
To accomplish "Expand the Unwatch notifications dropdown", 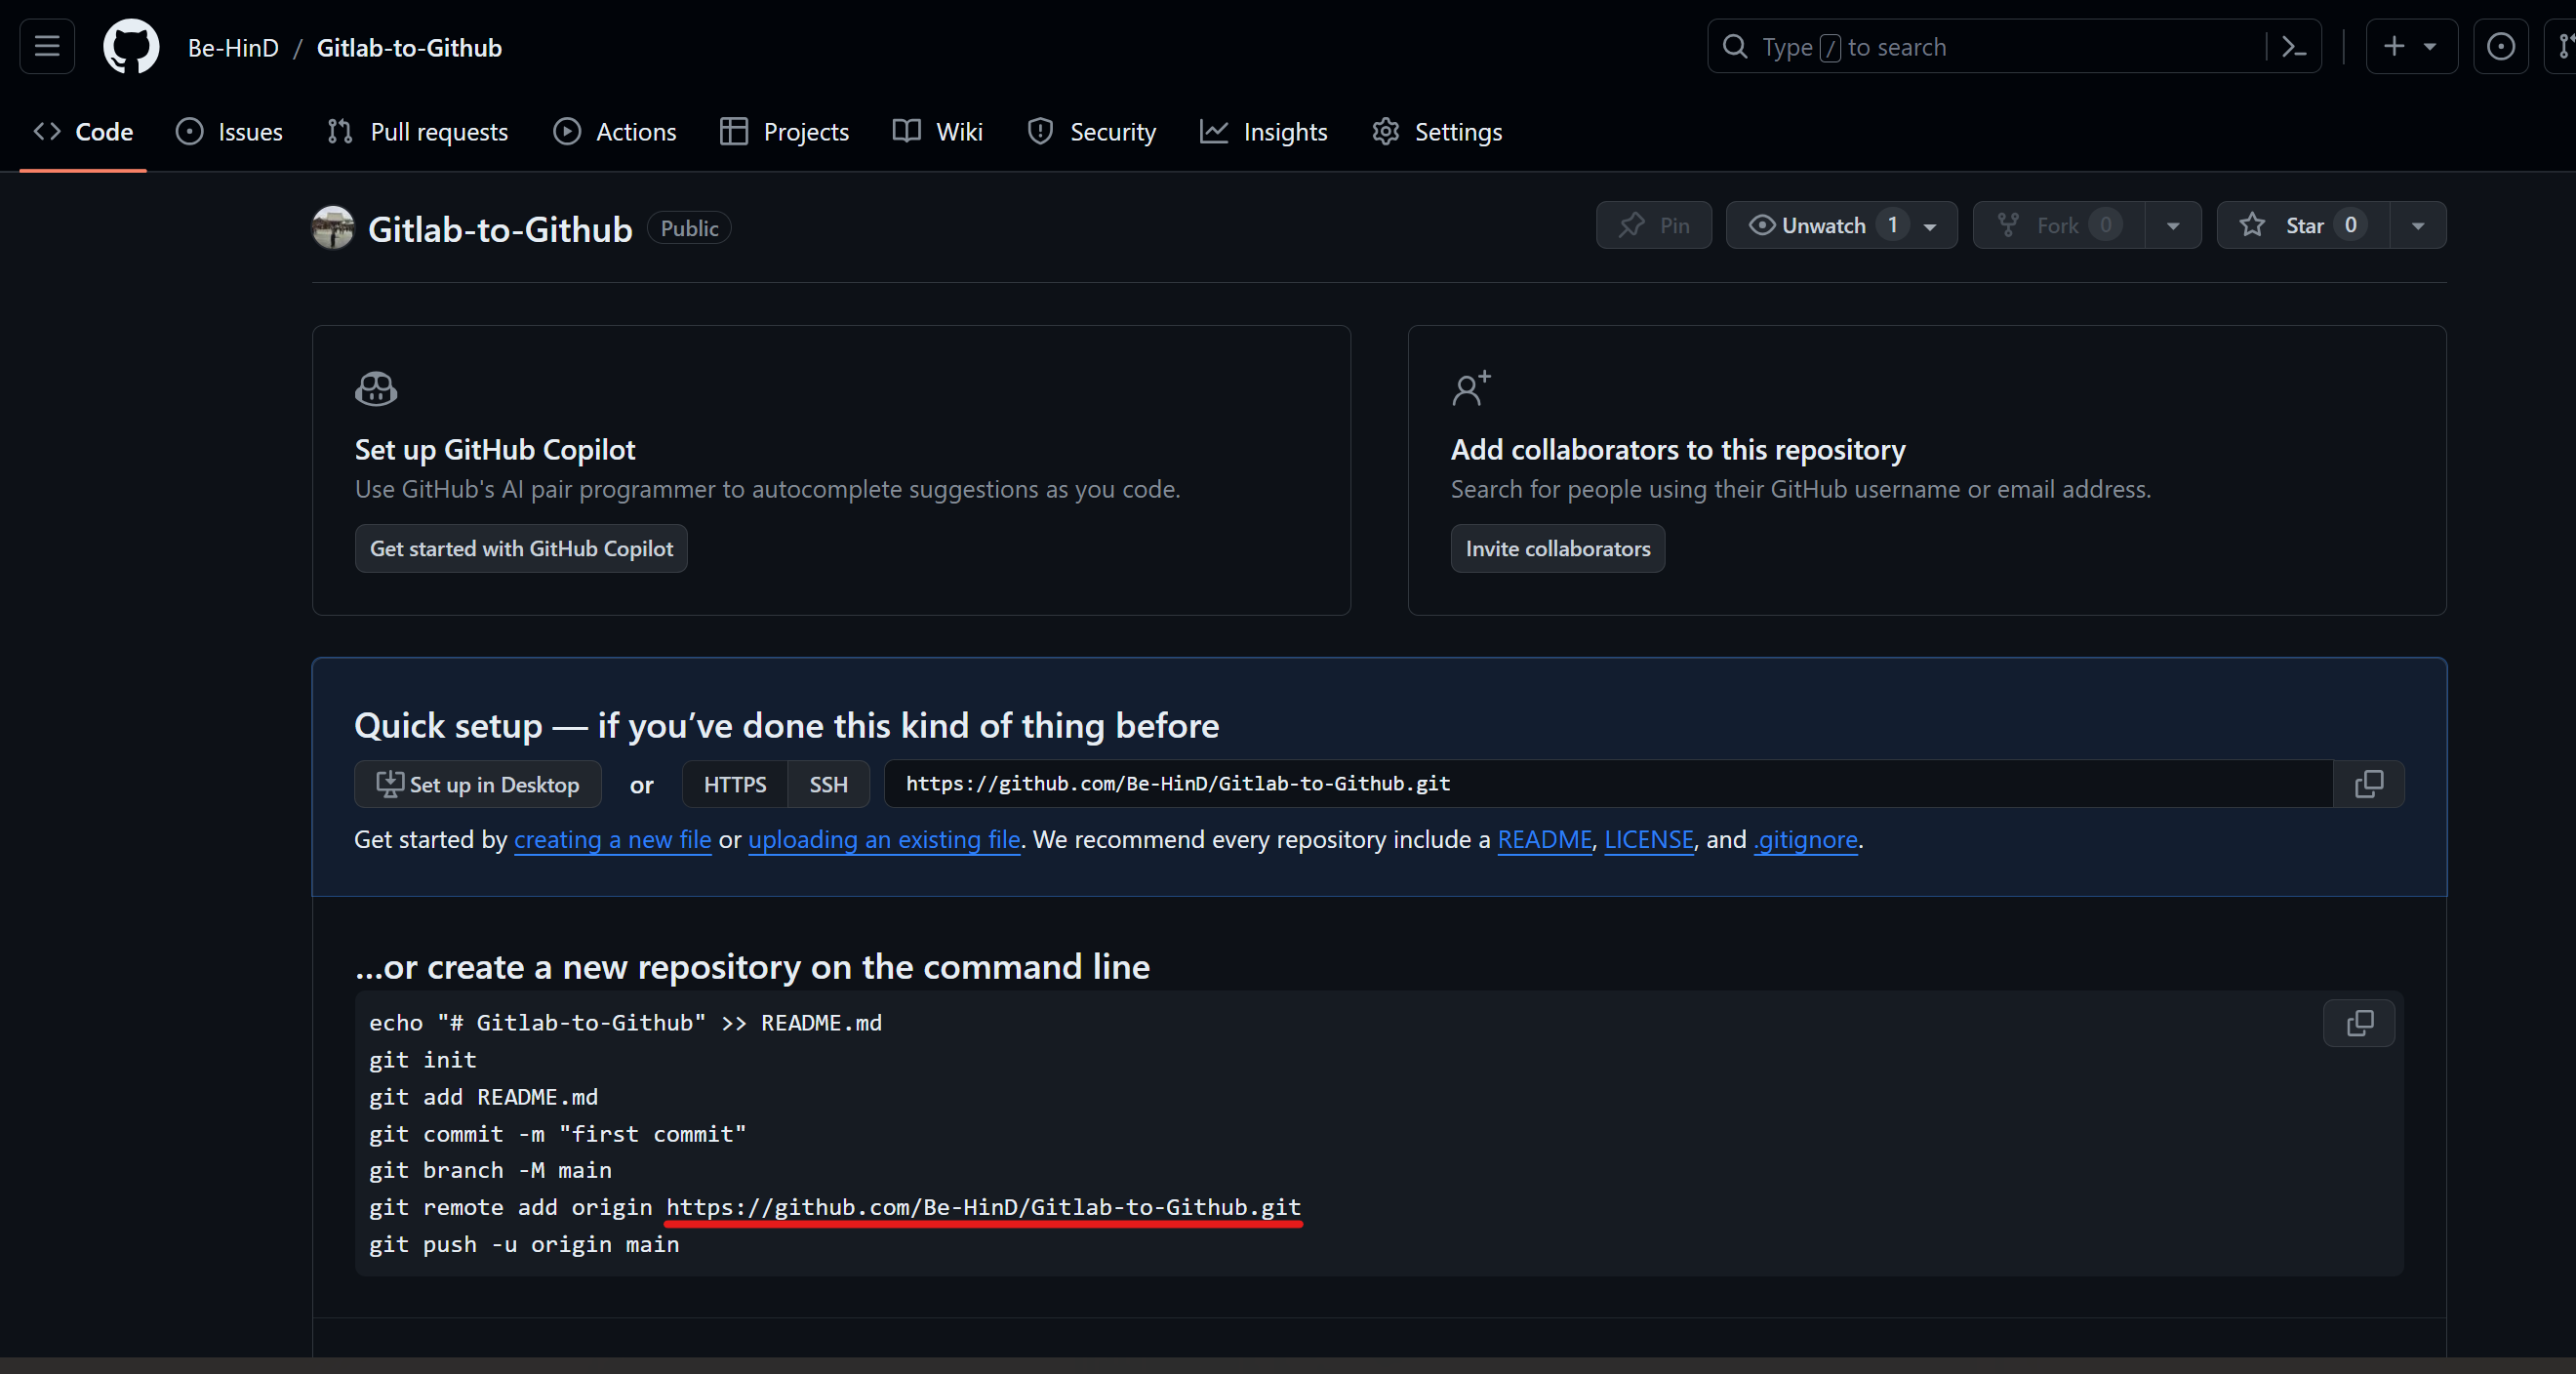I will point(1930,226).
